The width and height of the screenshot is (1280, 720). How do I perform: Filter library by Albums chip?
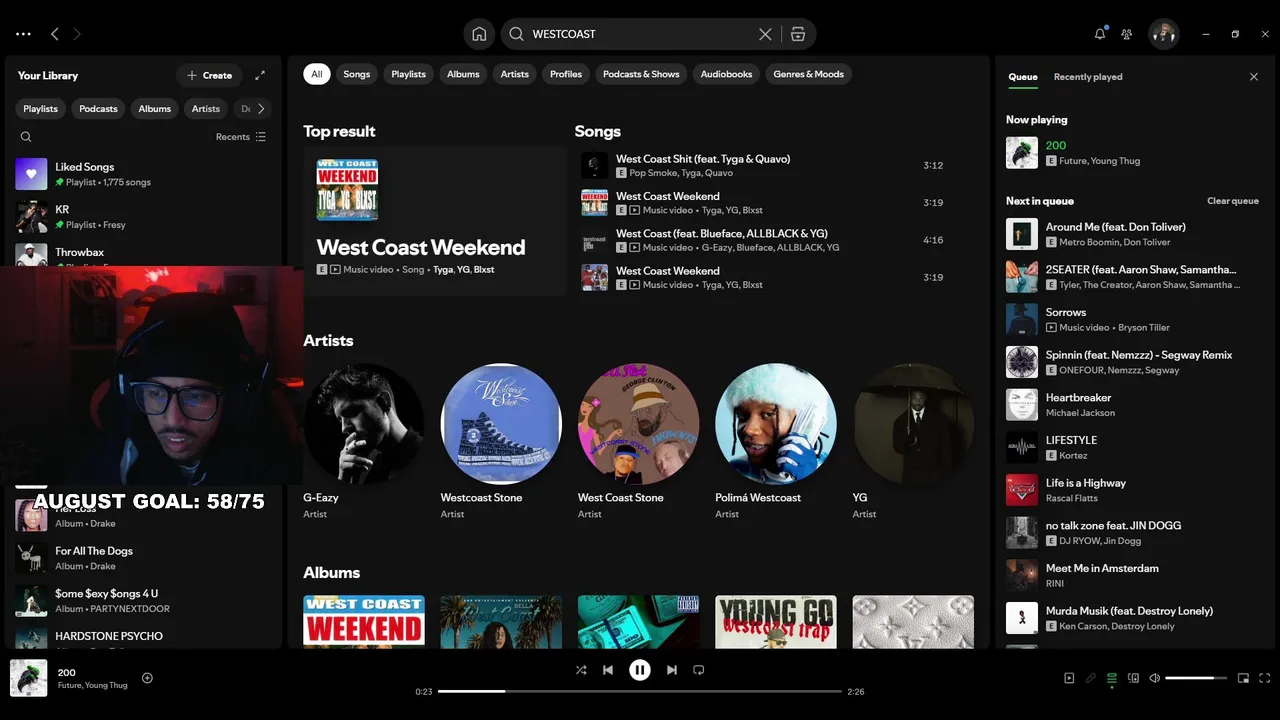coord(155,109)
